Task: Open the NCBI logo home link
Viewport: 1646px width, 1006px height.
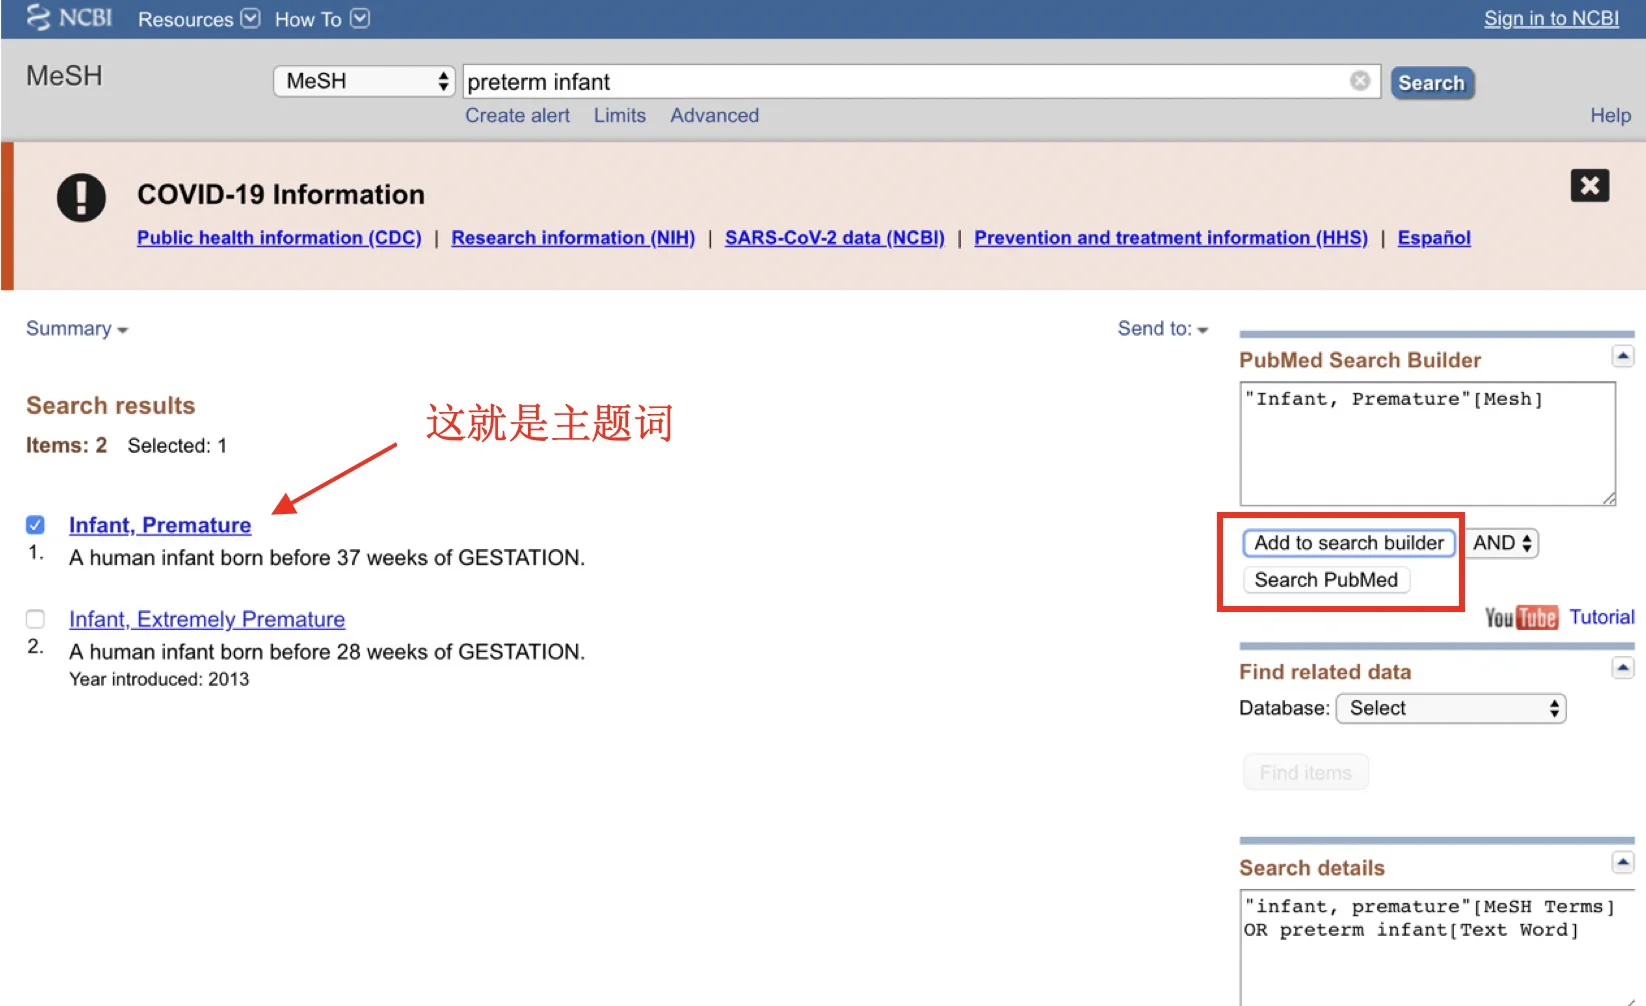Action: click(69, 18)
